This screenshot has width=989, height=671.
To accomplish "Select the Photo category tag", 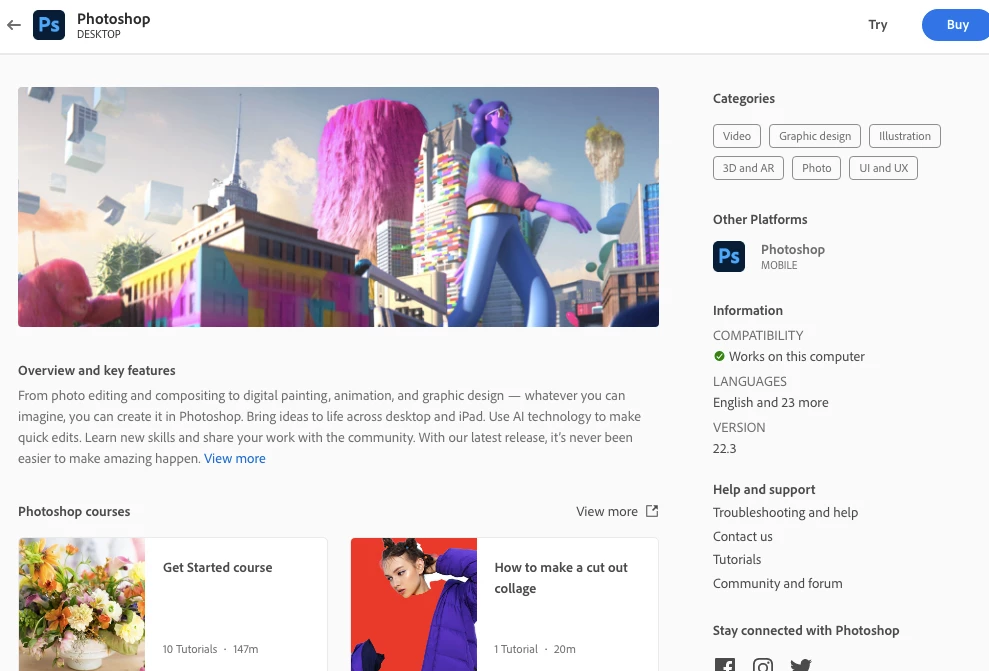I will click(816, 168).
